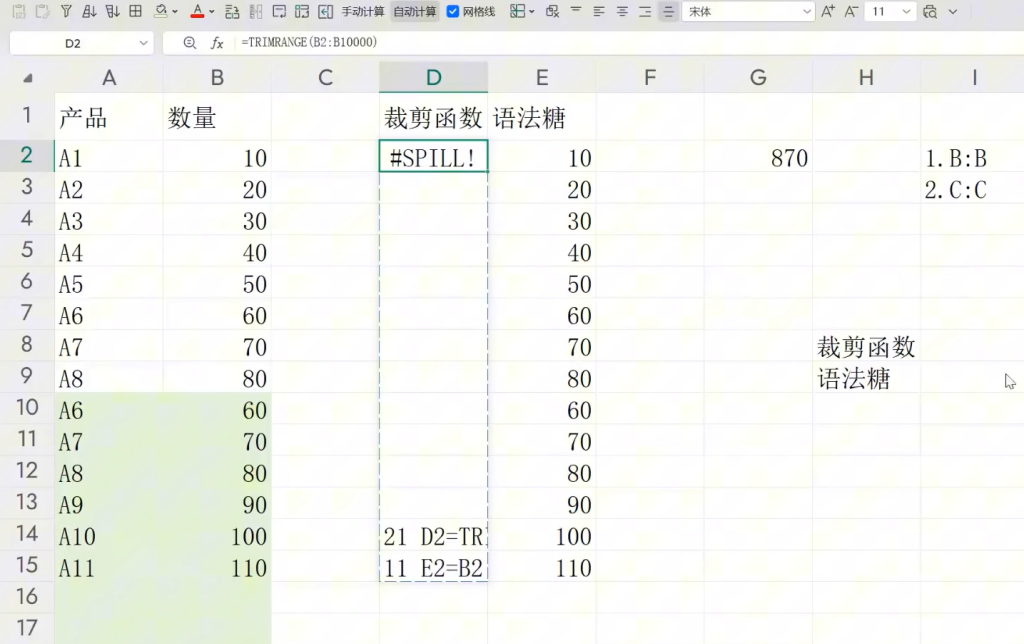Select the #SPILL! cell D2
This screenshot has height=644, width=1024.
click(434, 156)
